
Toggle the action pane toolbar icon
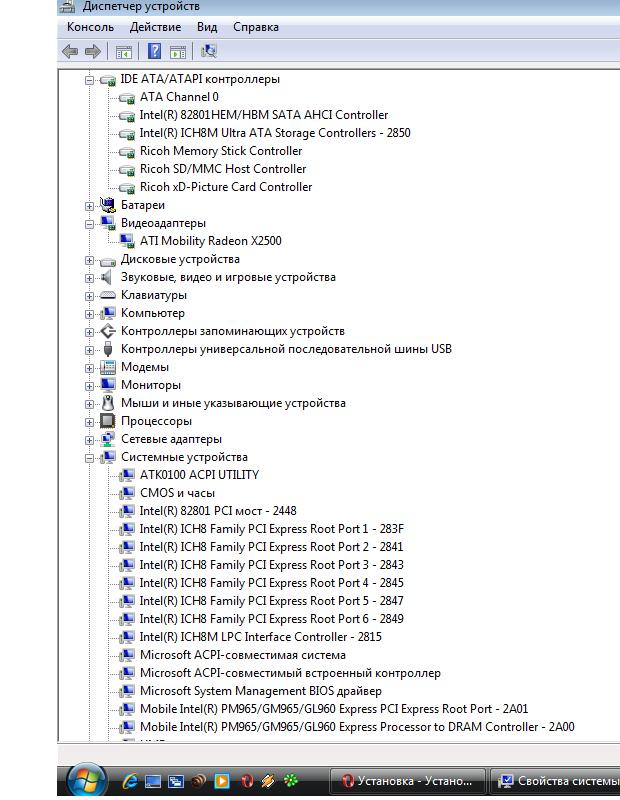[178, 52]
